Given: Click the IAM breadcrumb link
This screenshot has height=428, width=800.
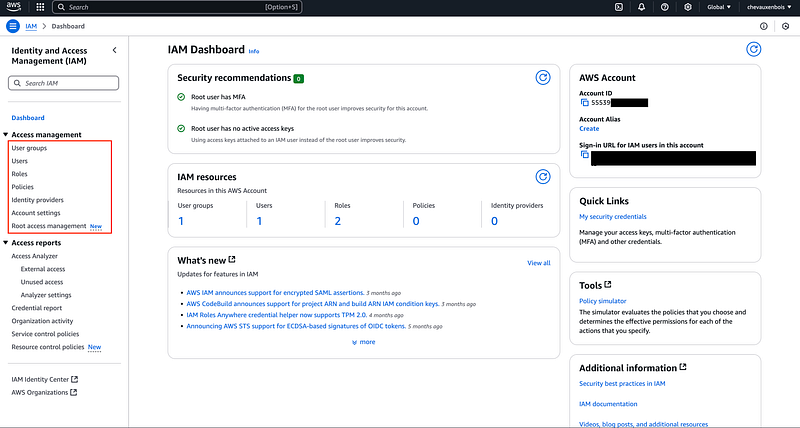Looking at the screenshot, I should [x=31, y=26].
